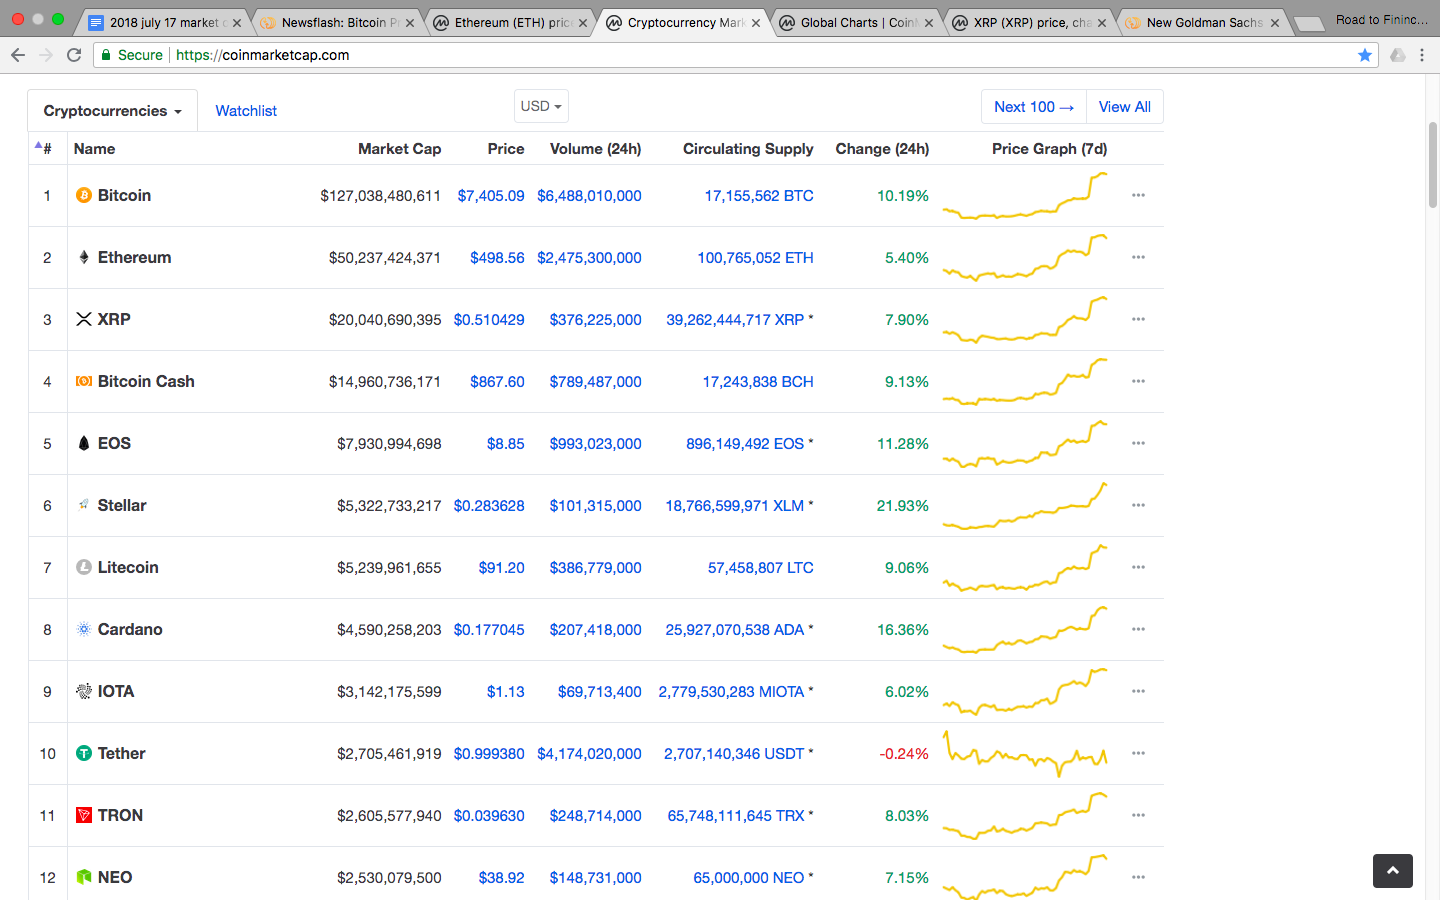The height and width of the screenshot is (900, 1440).
Task: Open the Bitcoin name link
Action: point(124,195)
